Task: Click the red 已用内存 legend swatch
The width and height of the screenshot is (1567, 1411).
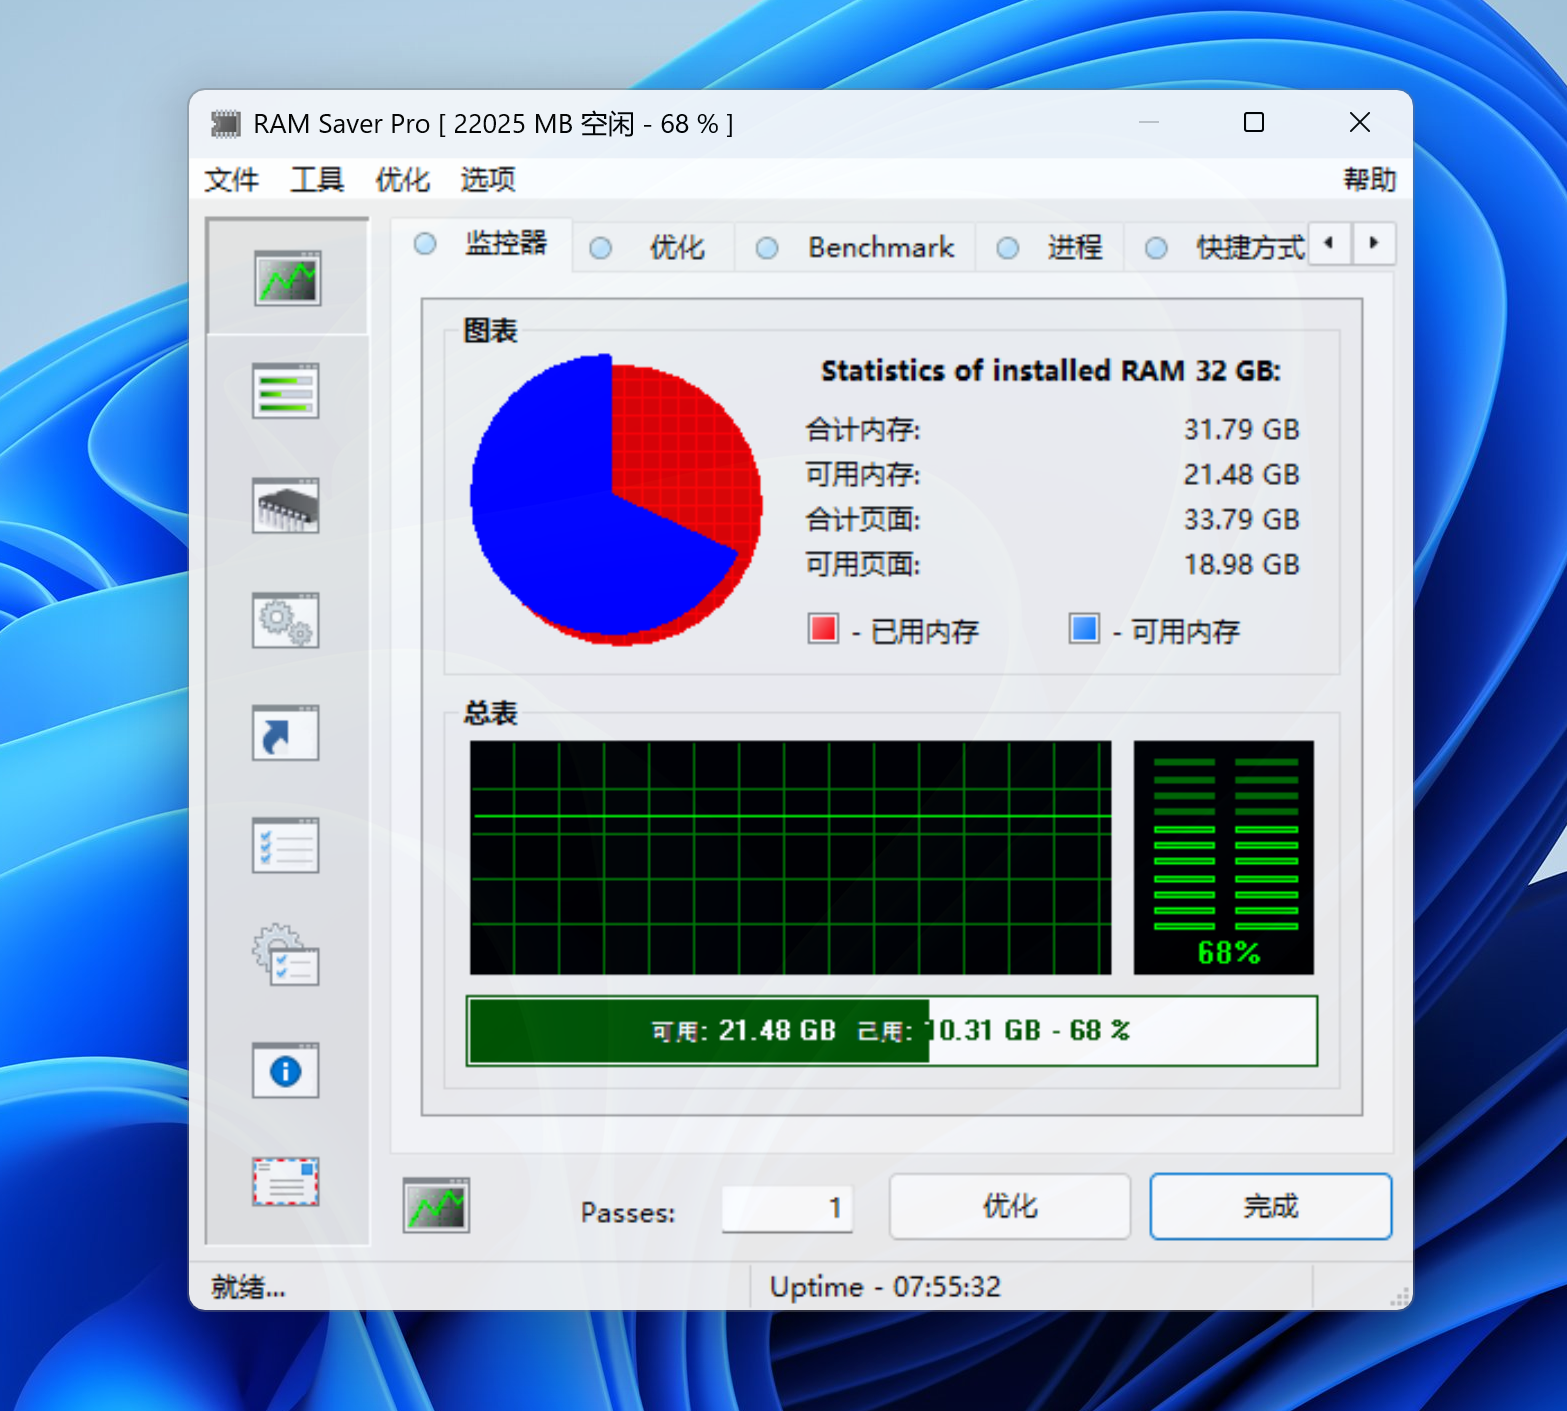Action: coord(823,629)
